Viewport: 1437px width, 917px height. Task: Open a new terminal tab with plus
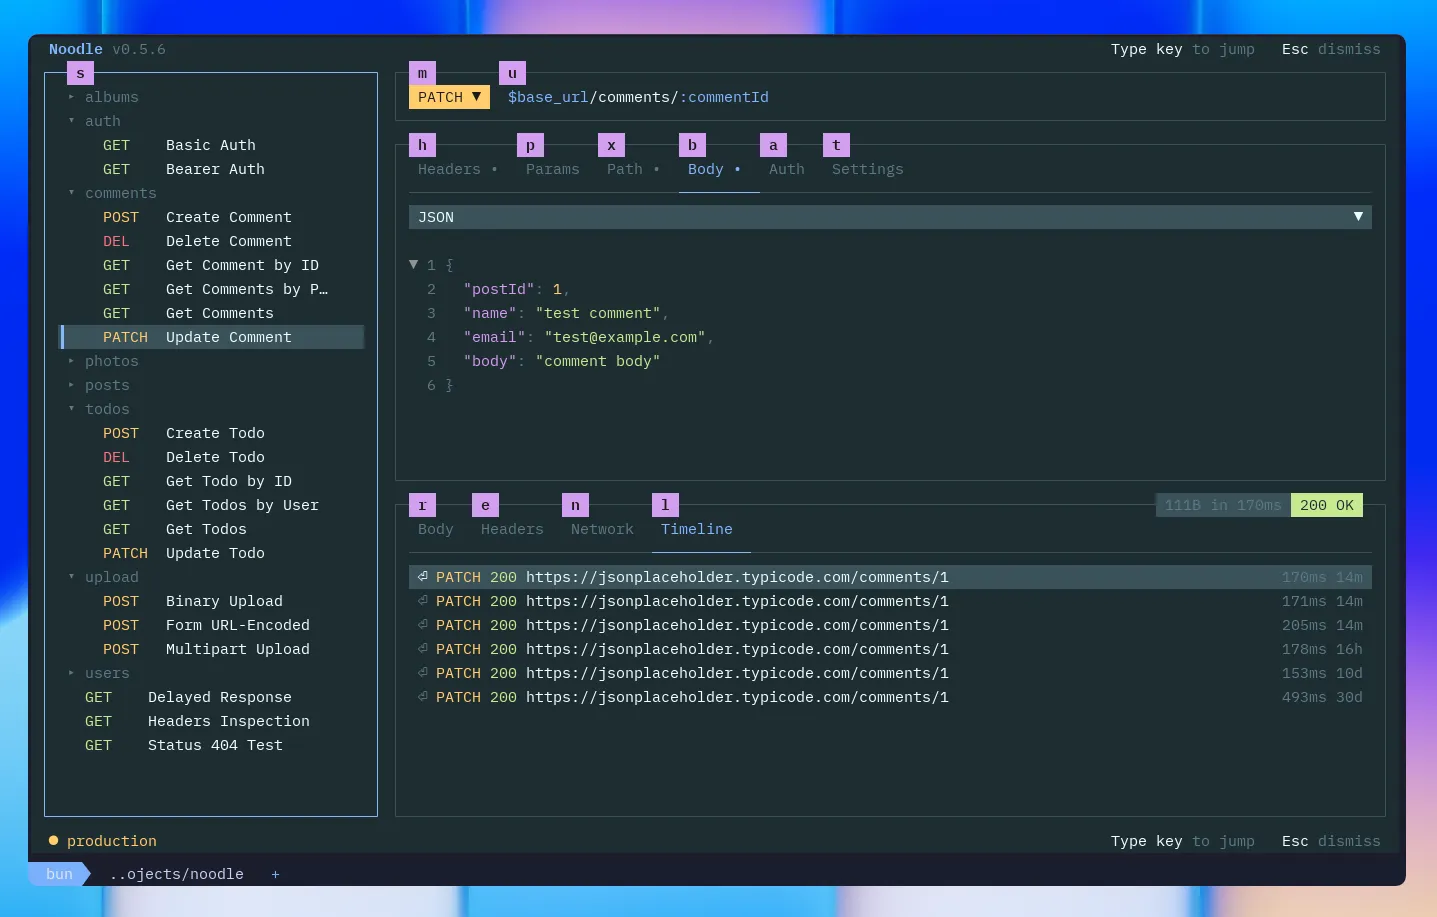coord(275,874)
